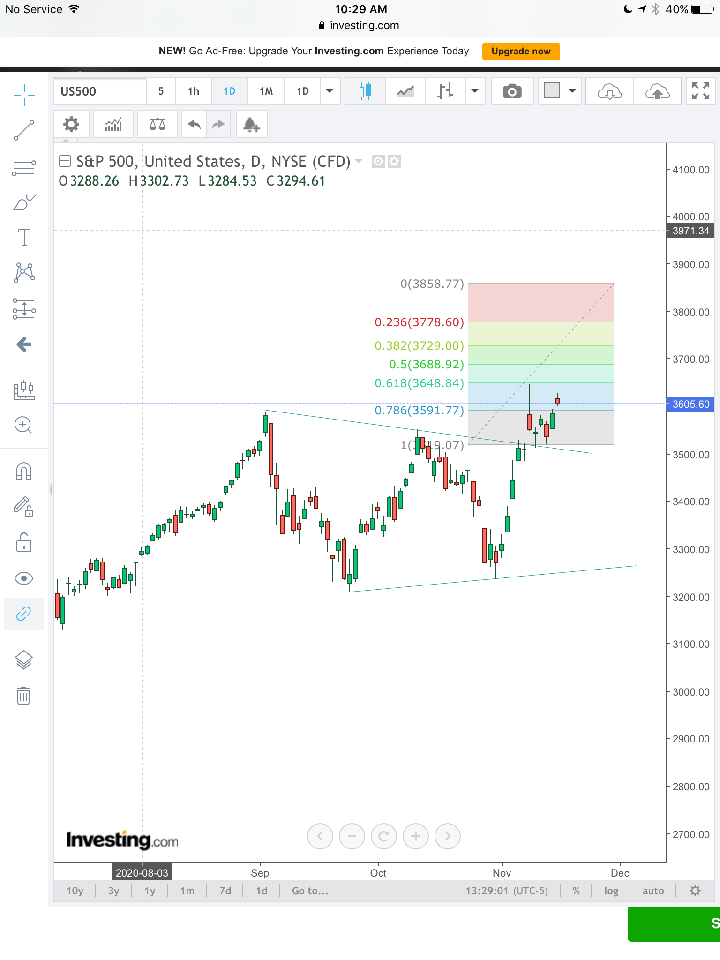
Task: Save chart layout to cloud
Action: coord(657,91)
